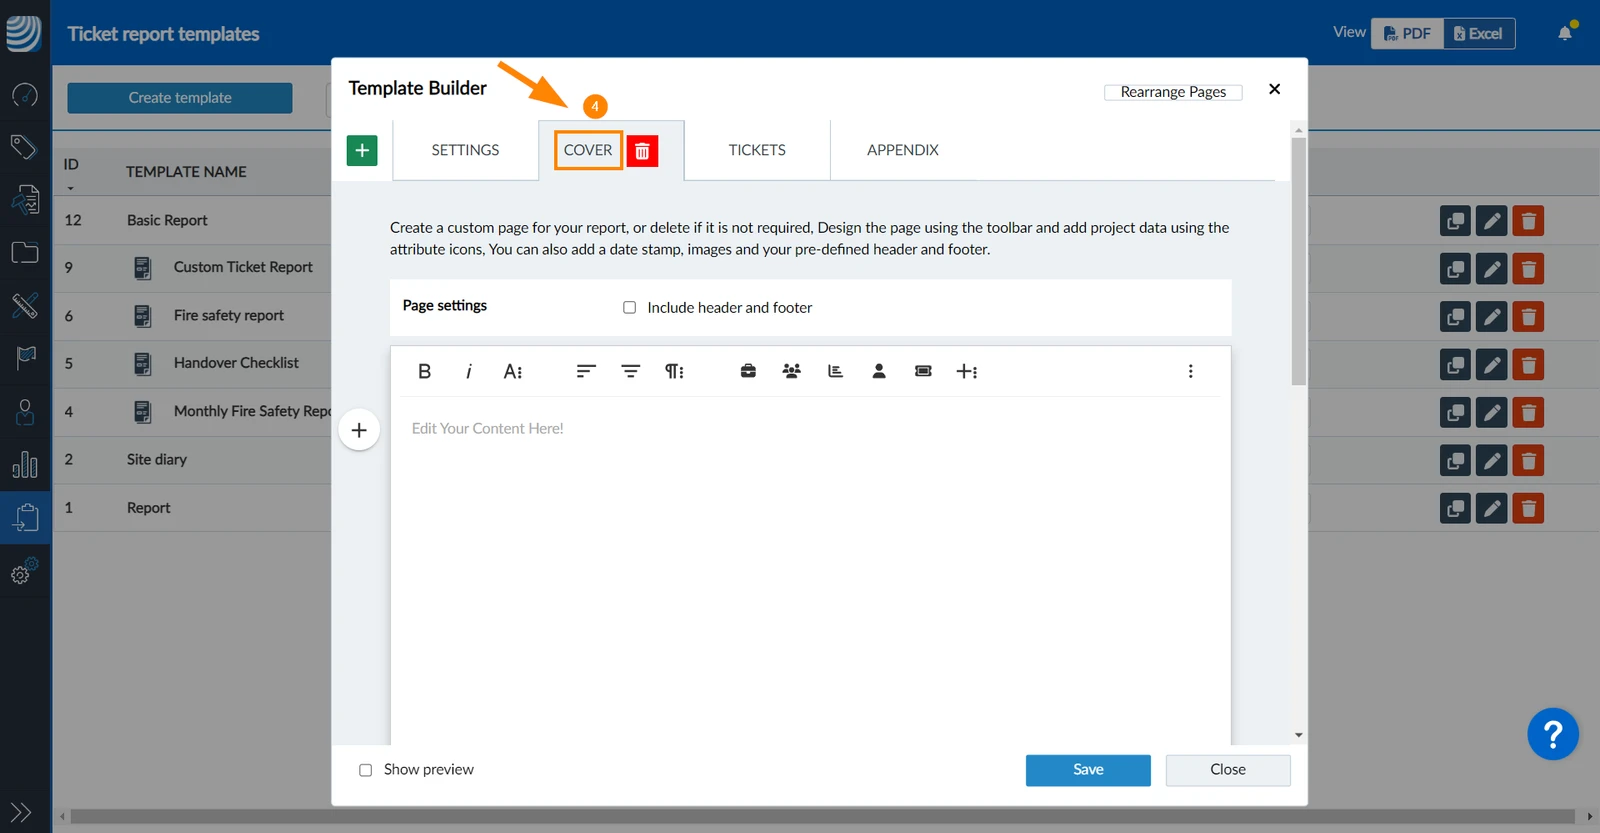Viewport: 1600px width, 833px height.
Task: Open the insert-more plus dropdown in toolbar
Action: click(x=967, y=371)
